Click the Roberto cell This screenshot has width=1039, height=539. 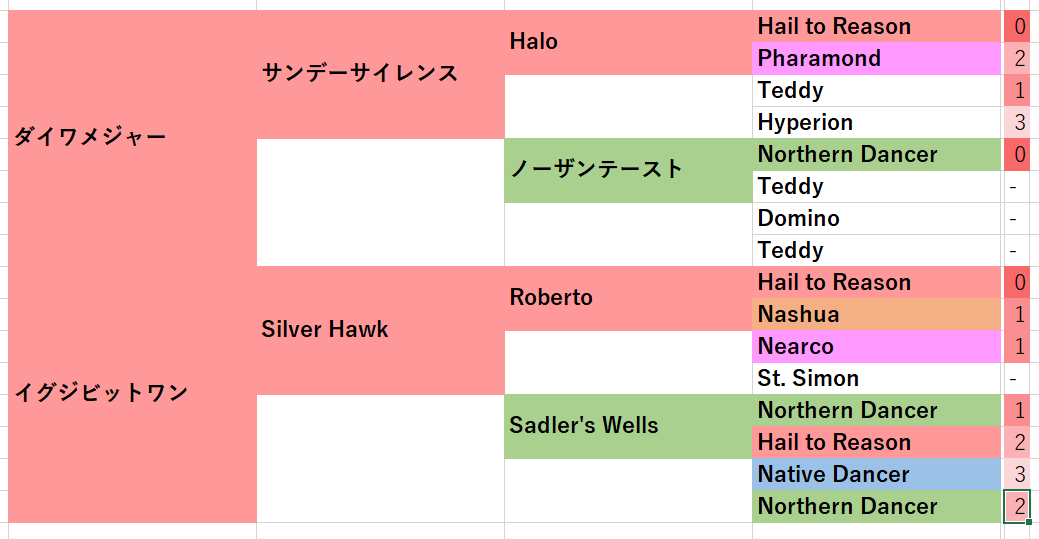point(628,298)
